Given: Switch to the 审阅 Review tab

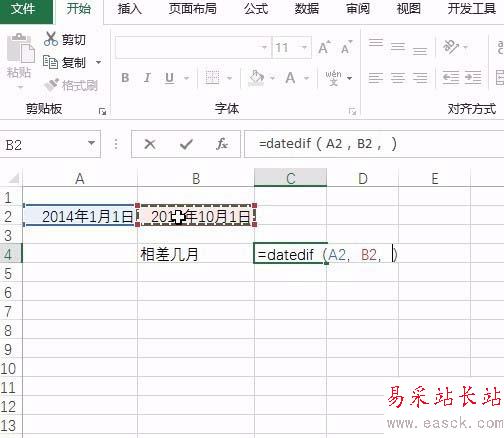Looking at the screenshot, I should 358,9.
